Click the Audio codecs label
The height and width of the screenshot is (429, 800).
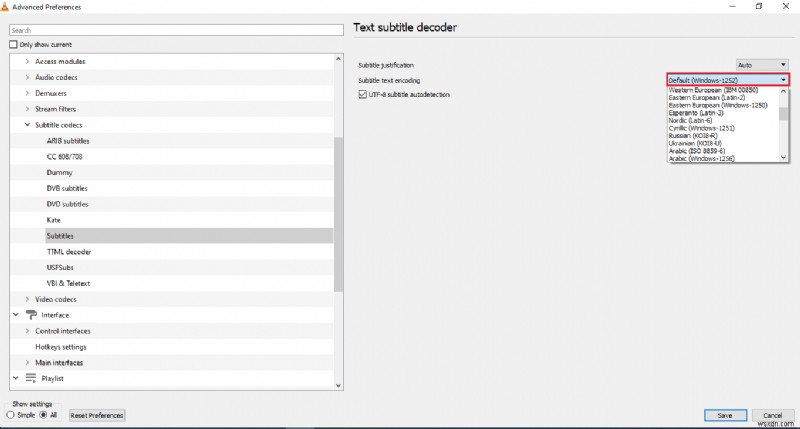(x=56, y=77)
